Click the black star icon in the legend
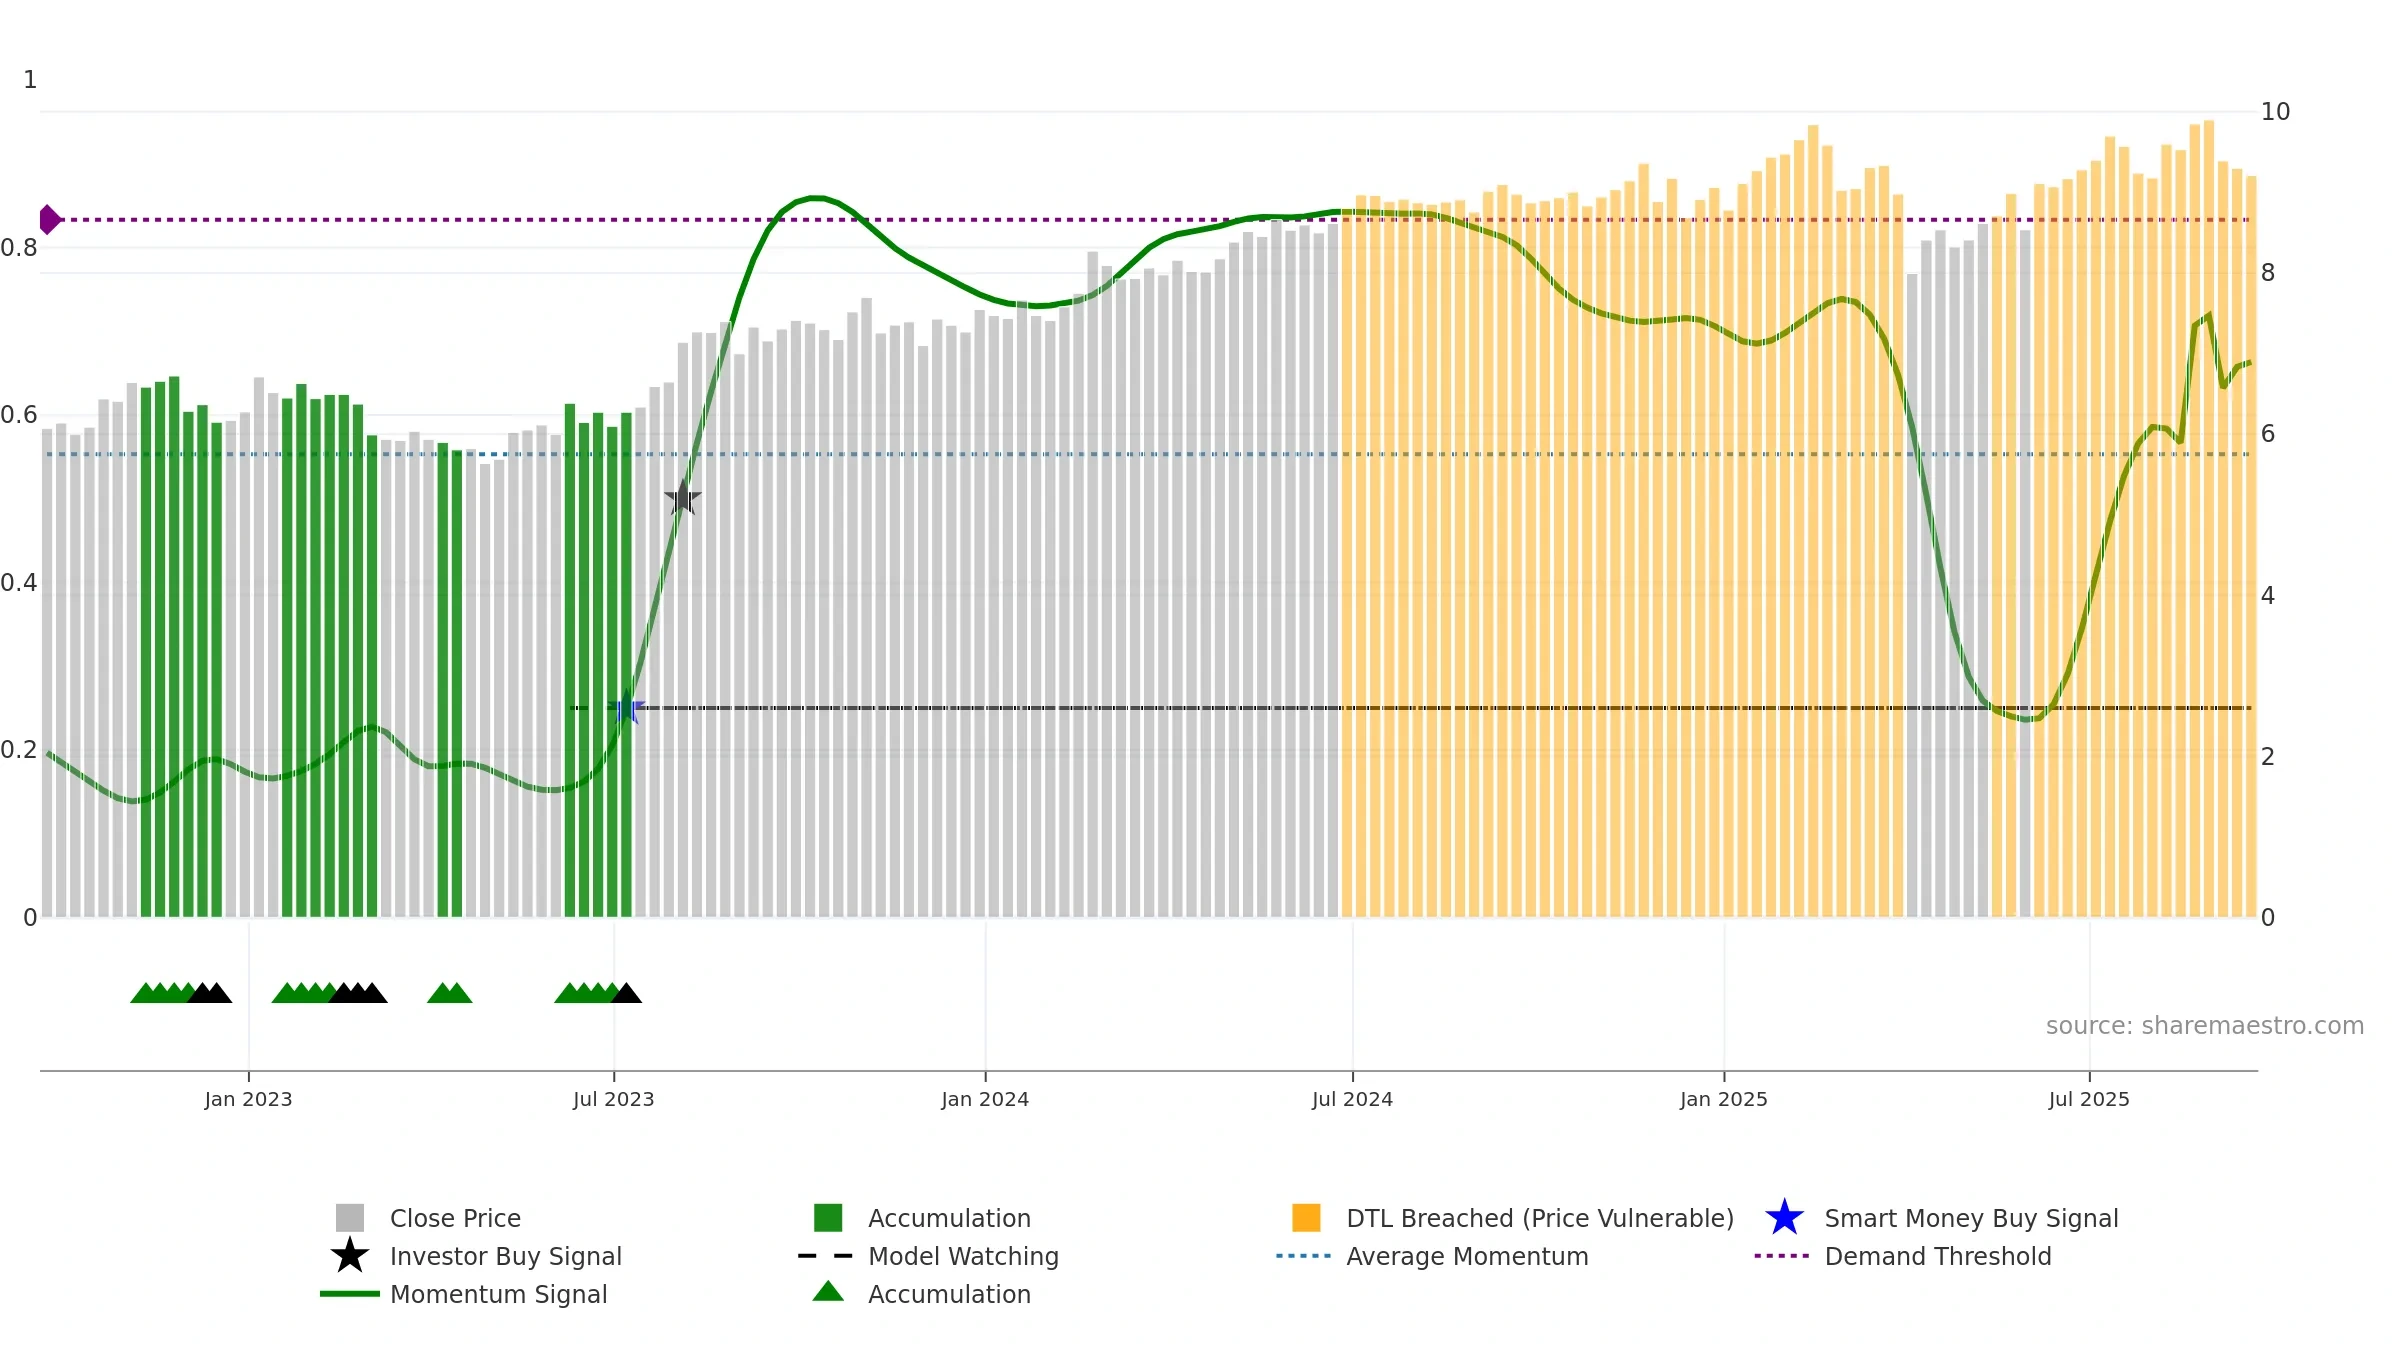The image size is (2400, 1350). 350,1256
